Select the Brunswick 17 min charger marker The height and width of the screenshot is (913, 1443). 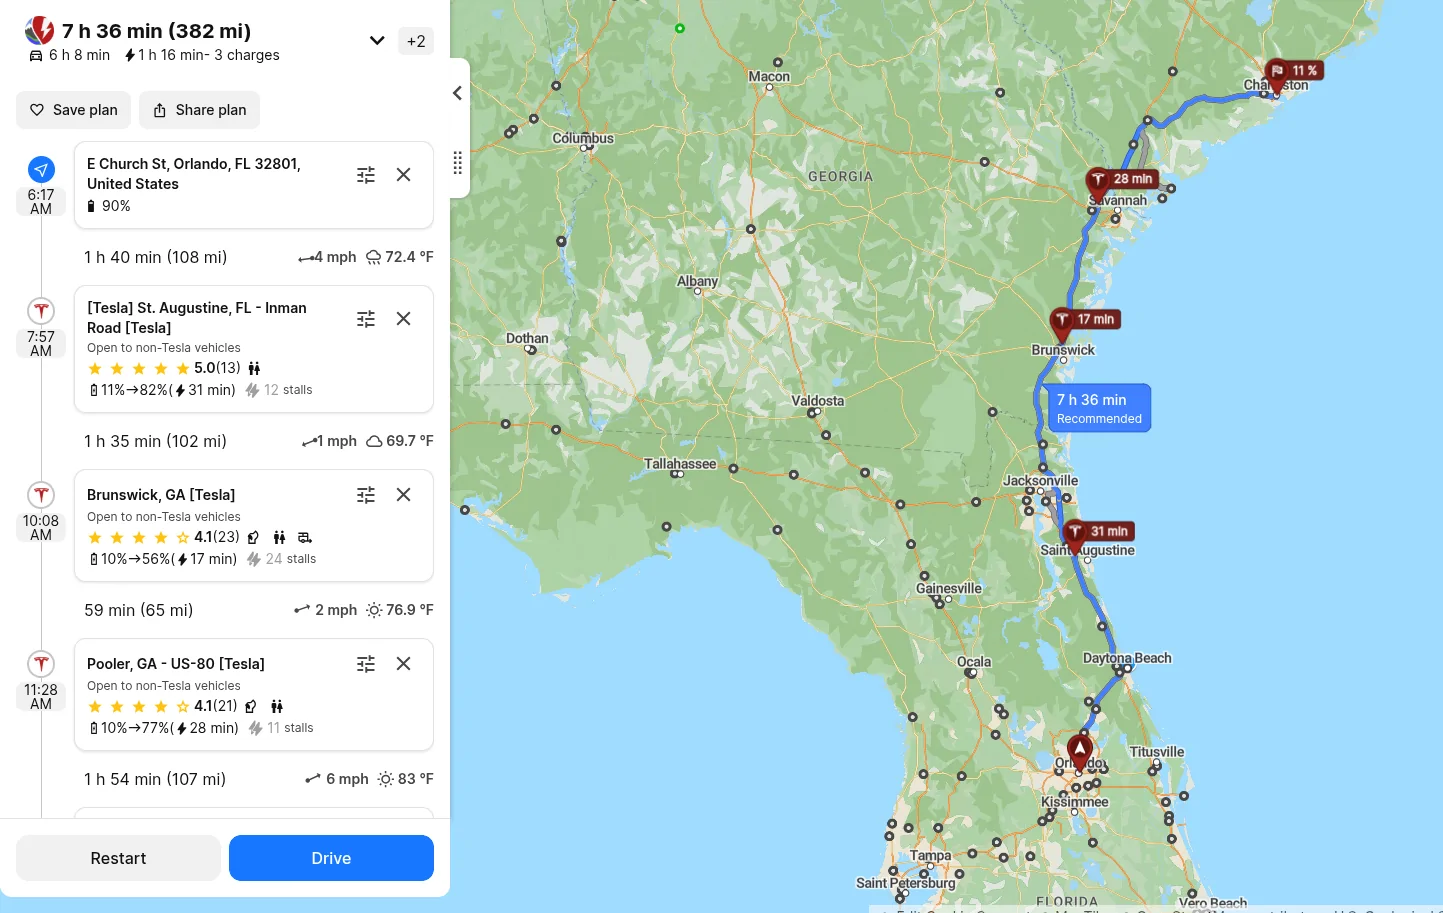point(1086,320)
